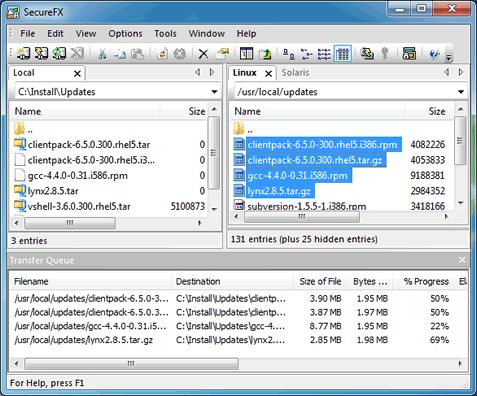This screenshot has width=477, height=396.
Task: Select vshell-3.6.0.300.rhel5.tar in the Local pane
Action: point(79,206)
